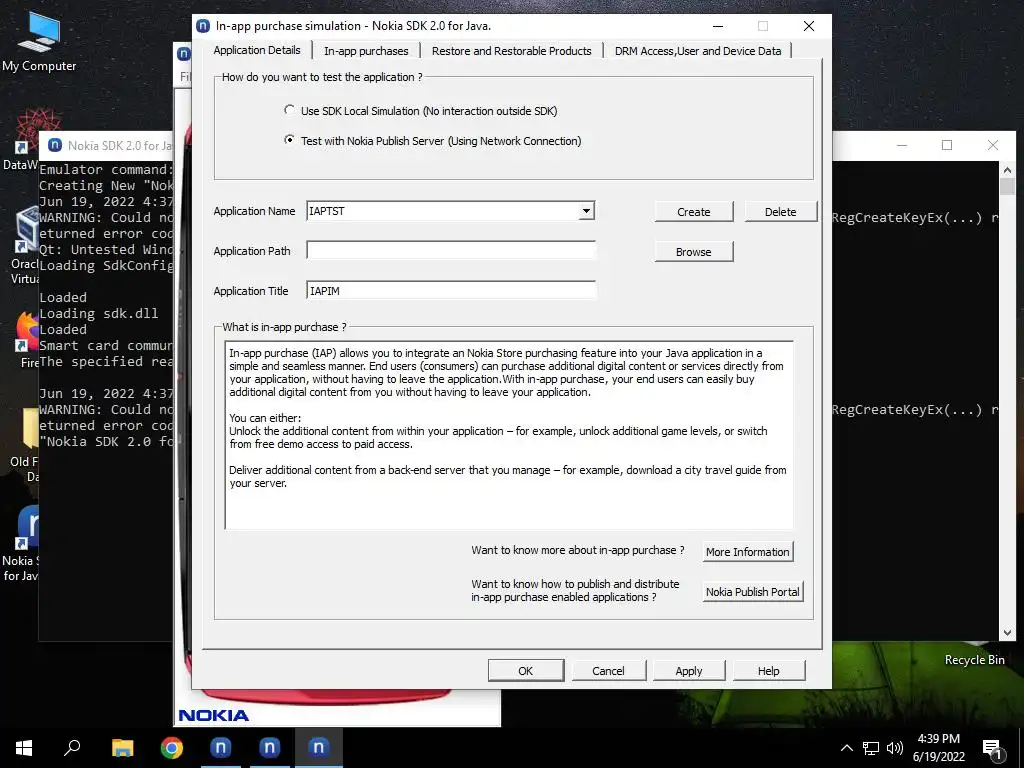Image resolution: width=1024 pixels, height=768 pixels.
Task: Select the Firefox desktop shortcut
Action: point(27,338)
